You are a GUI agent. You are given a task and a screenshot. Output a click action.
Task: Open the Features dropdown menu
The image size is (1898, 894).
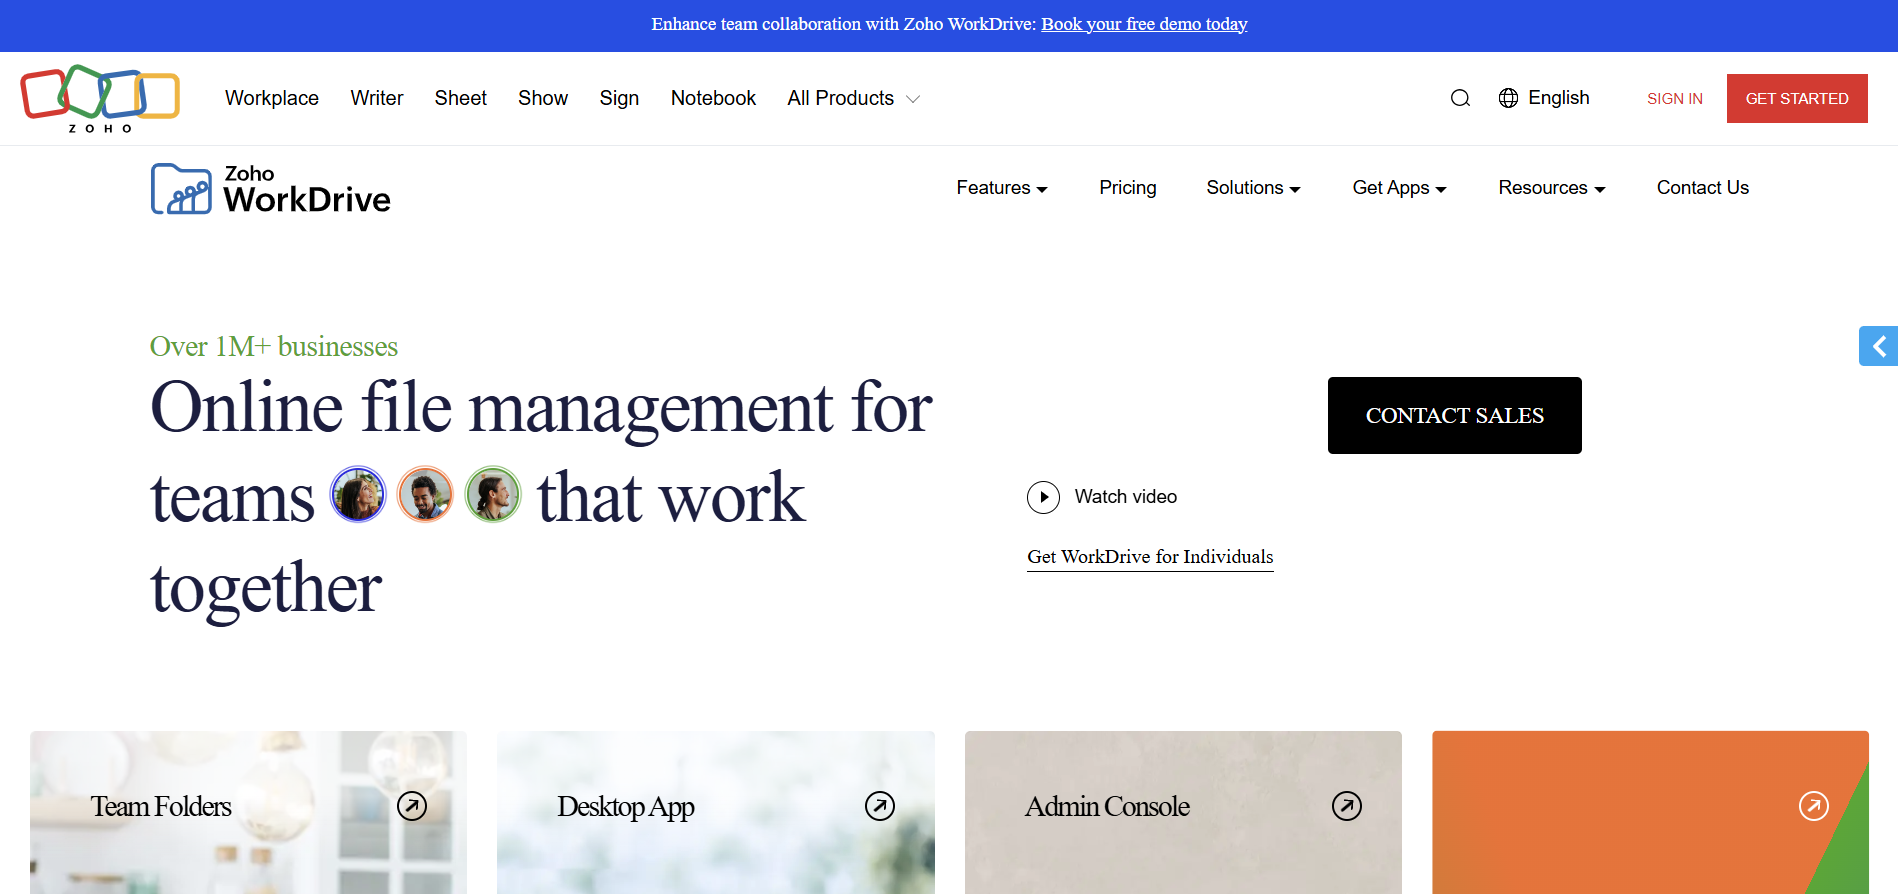pos(1002,188)
